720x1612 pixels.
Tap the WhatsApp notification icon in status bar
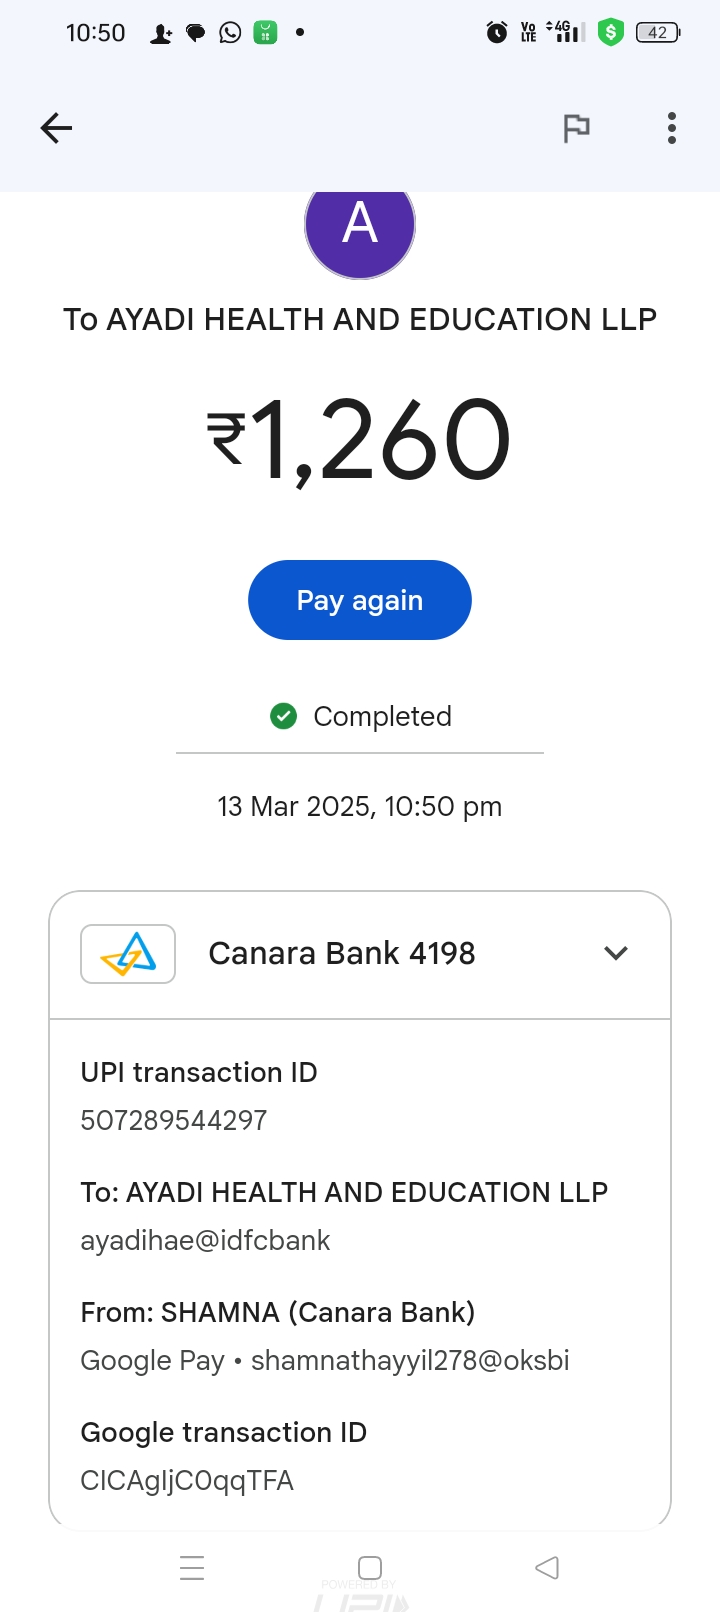230,33
